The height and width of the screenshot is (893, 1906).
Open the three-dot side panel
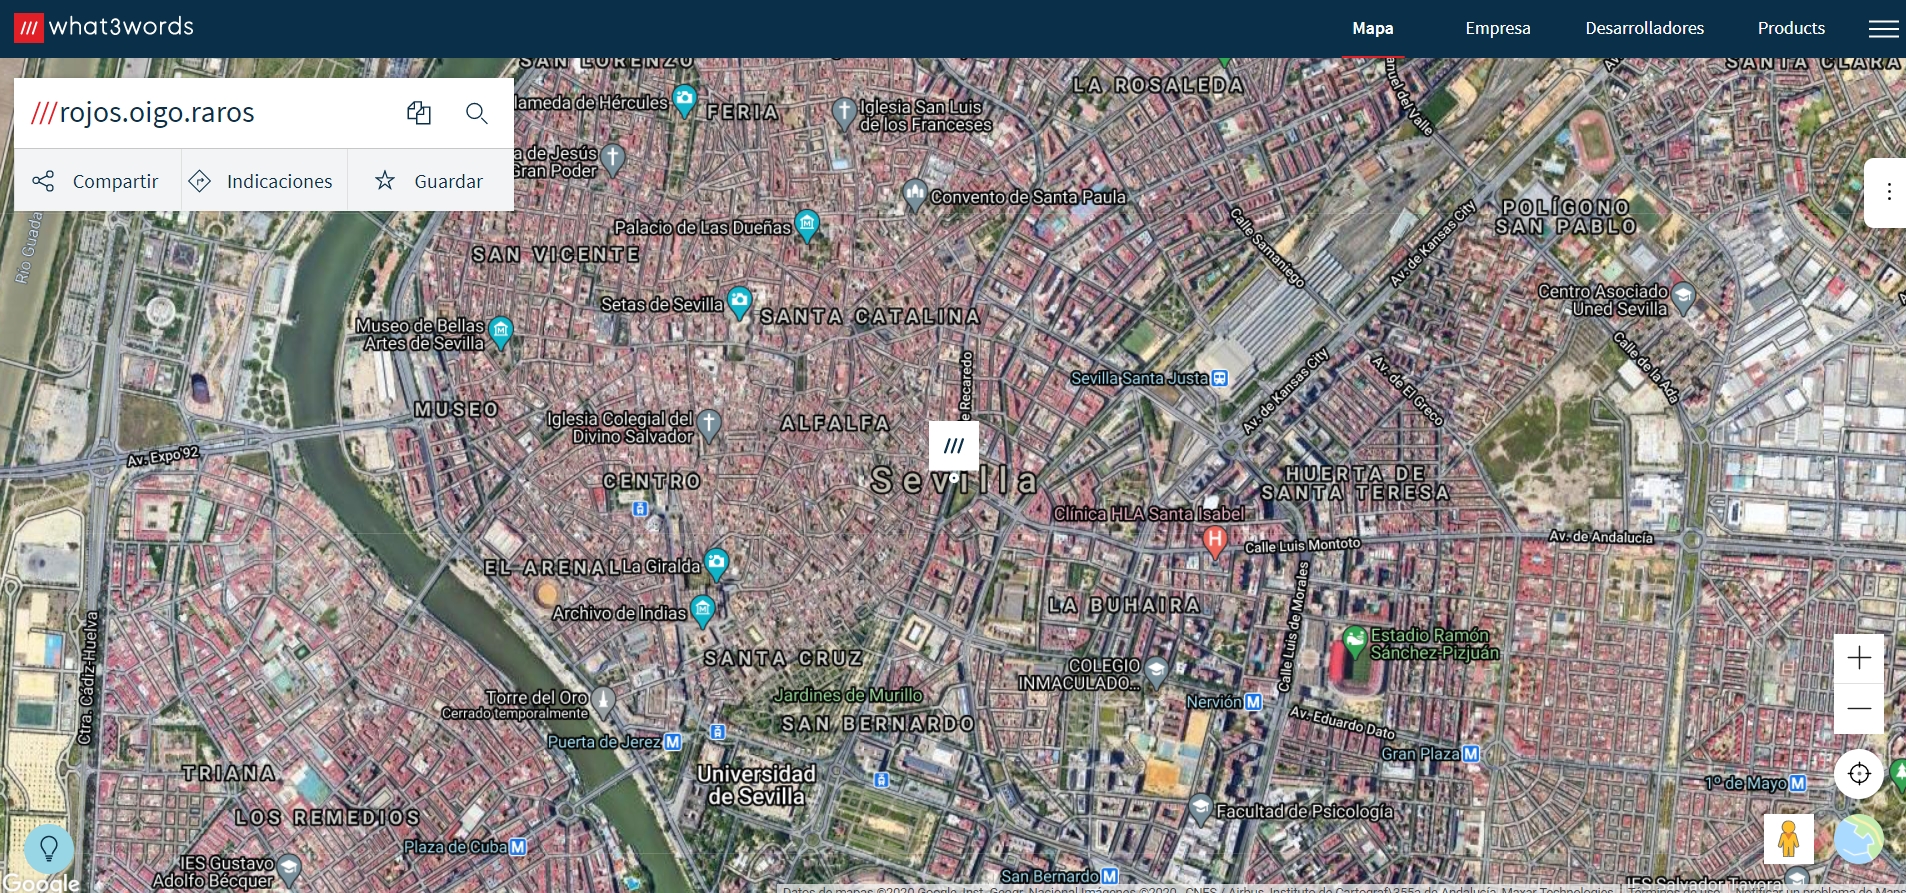coord(1888,192)
